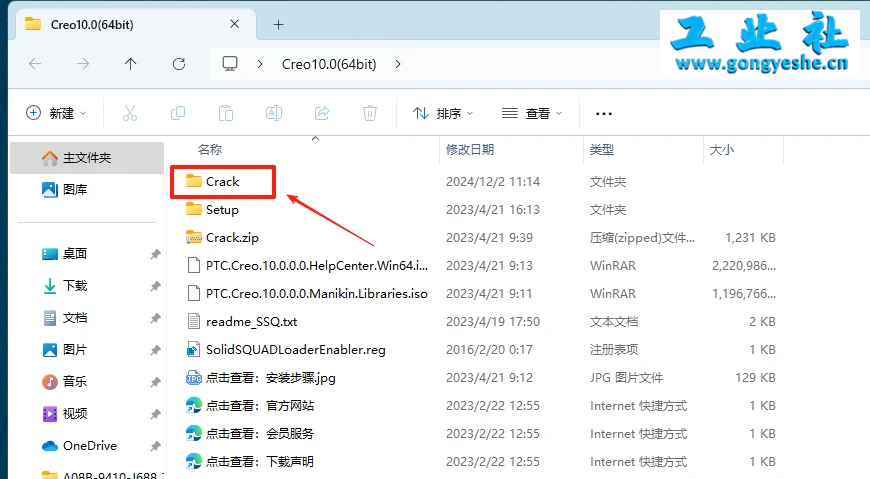The height and width of the screenshot is (479, 870).
Task: Sort by 名称 column header
Action: pyautogui.click(x=210, y=149)
